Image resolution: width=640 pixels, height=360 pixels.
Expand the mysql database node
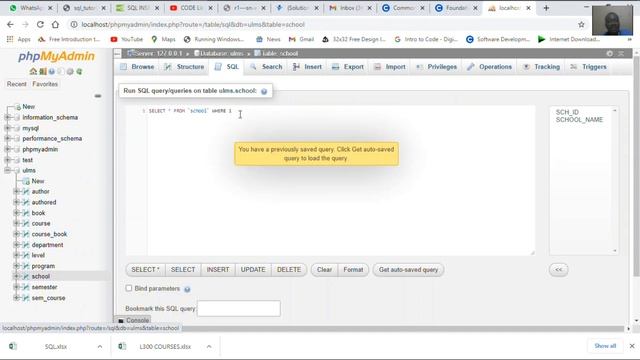(x=7, y=128)
